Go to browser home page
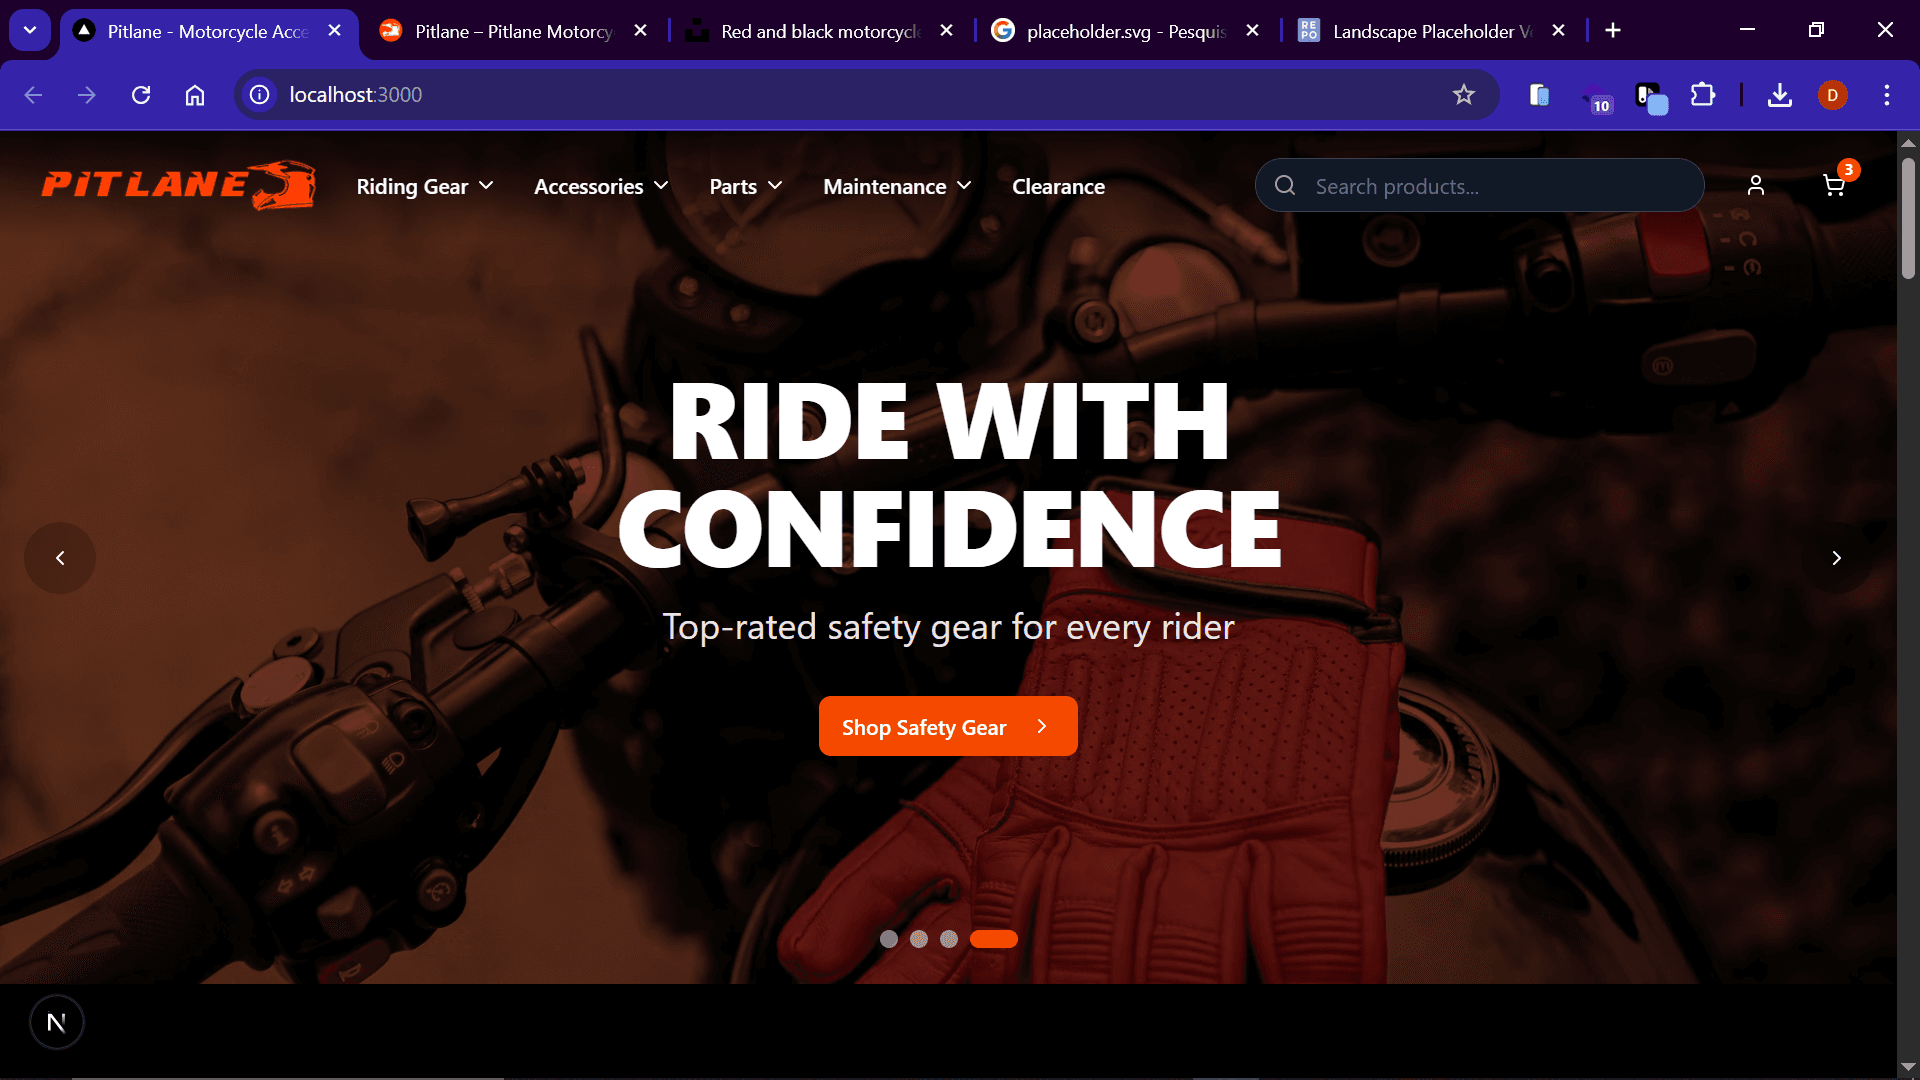 point(195,95)
